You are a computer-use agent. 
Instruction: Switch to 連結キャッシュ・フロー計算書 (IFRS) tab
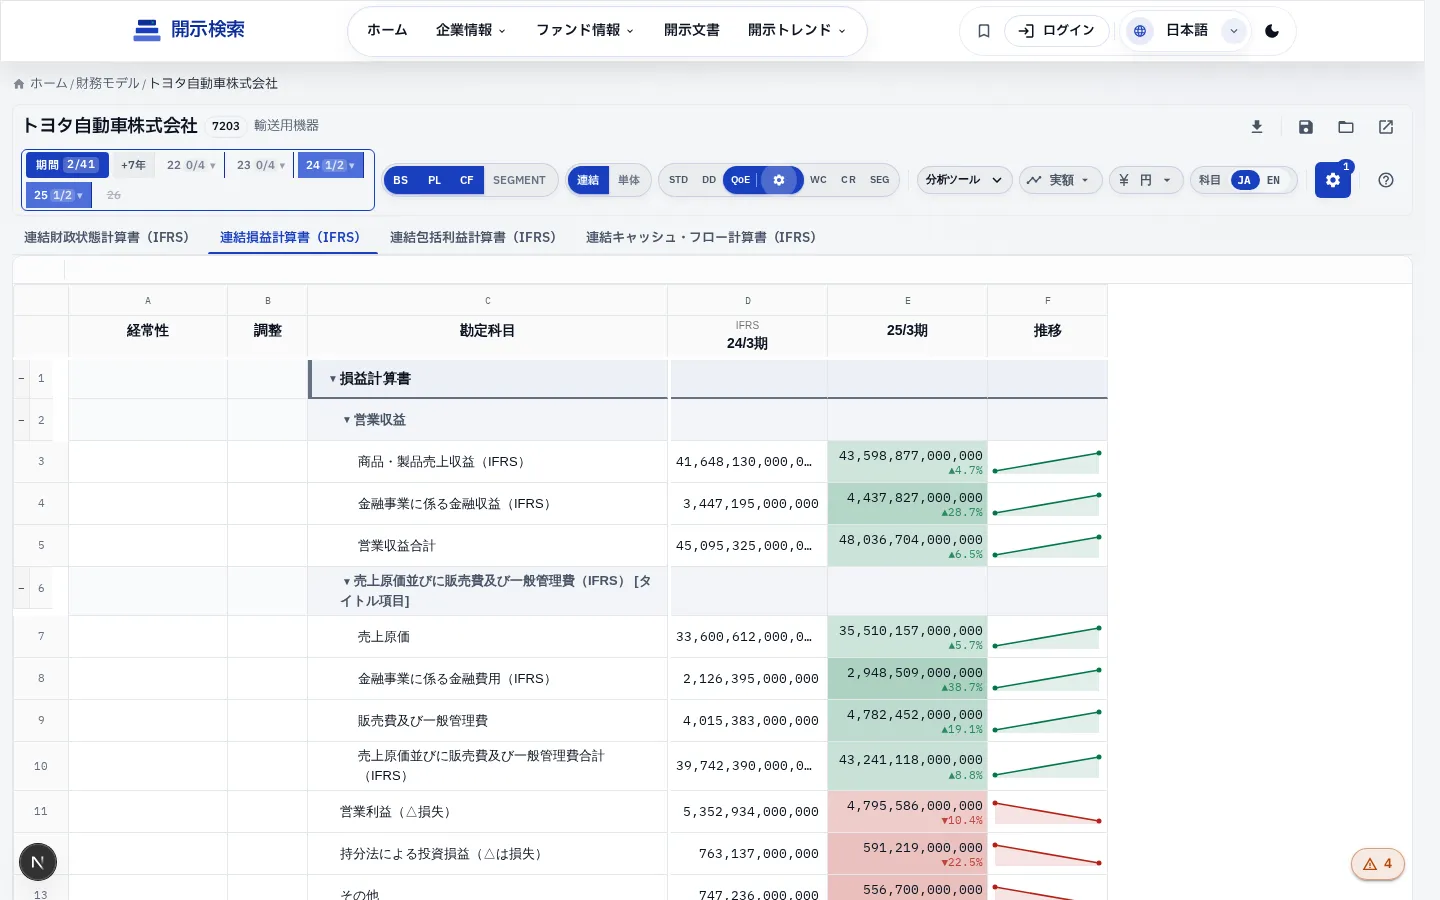tap(701, 238)
